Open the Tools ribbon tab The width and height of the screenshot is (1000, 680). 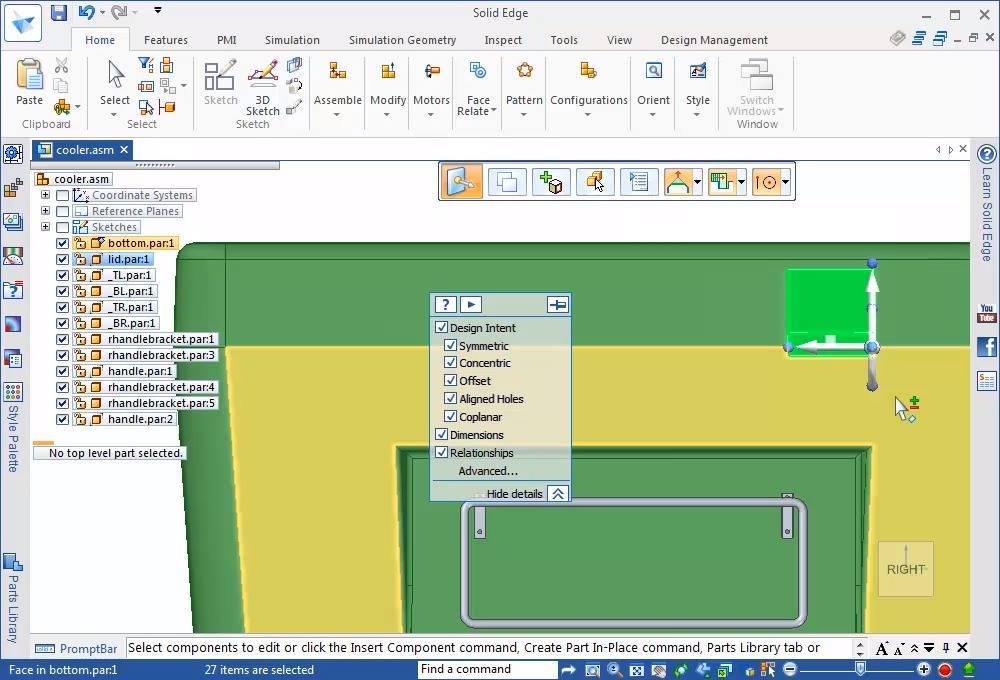tap(564, 40)
